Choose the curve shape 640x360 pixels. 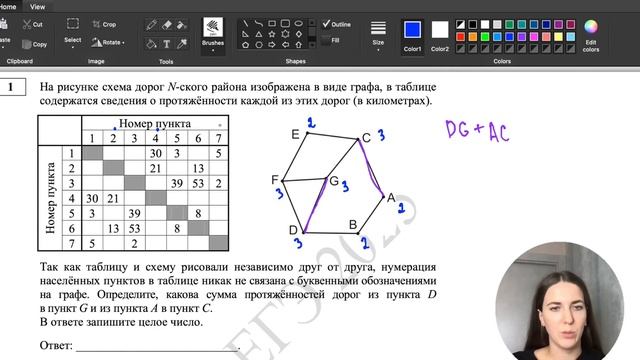tap(259, 24)
